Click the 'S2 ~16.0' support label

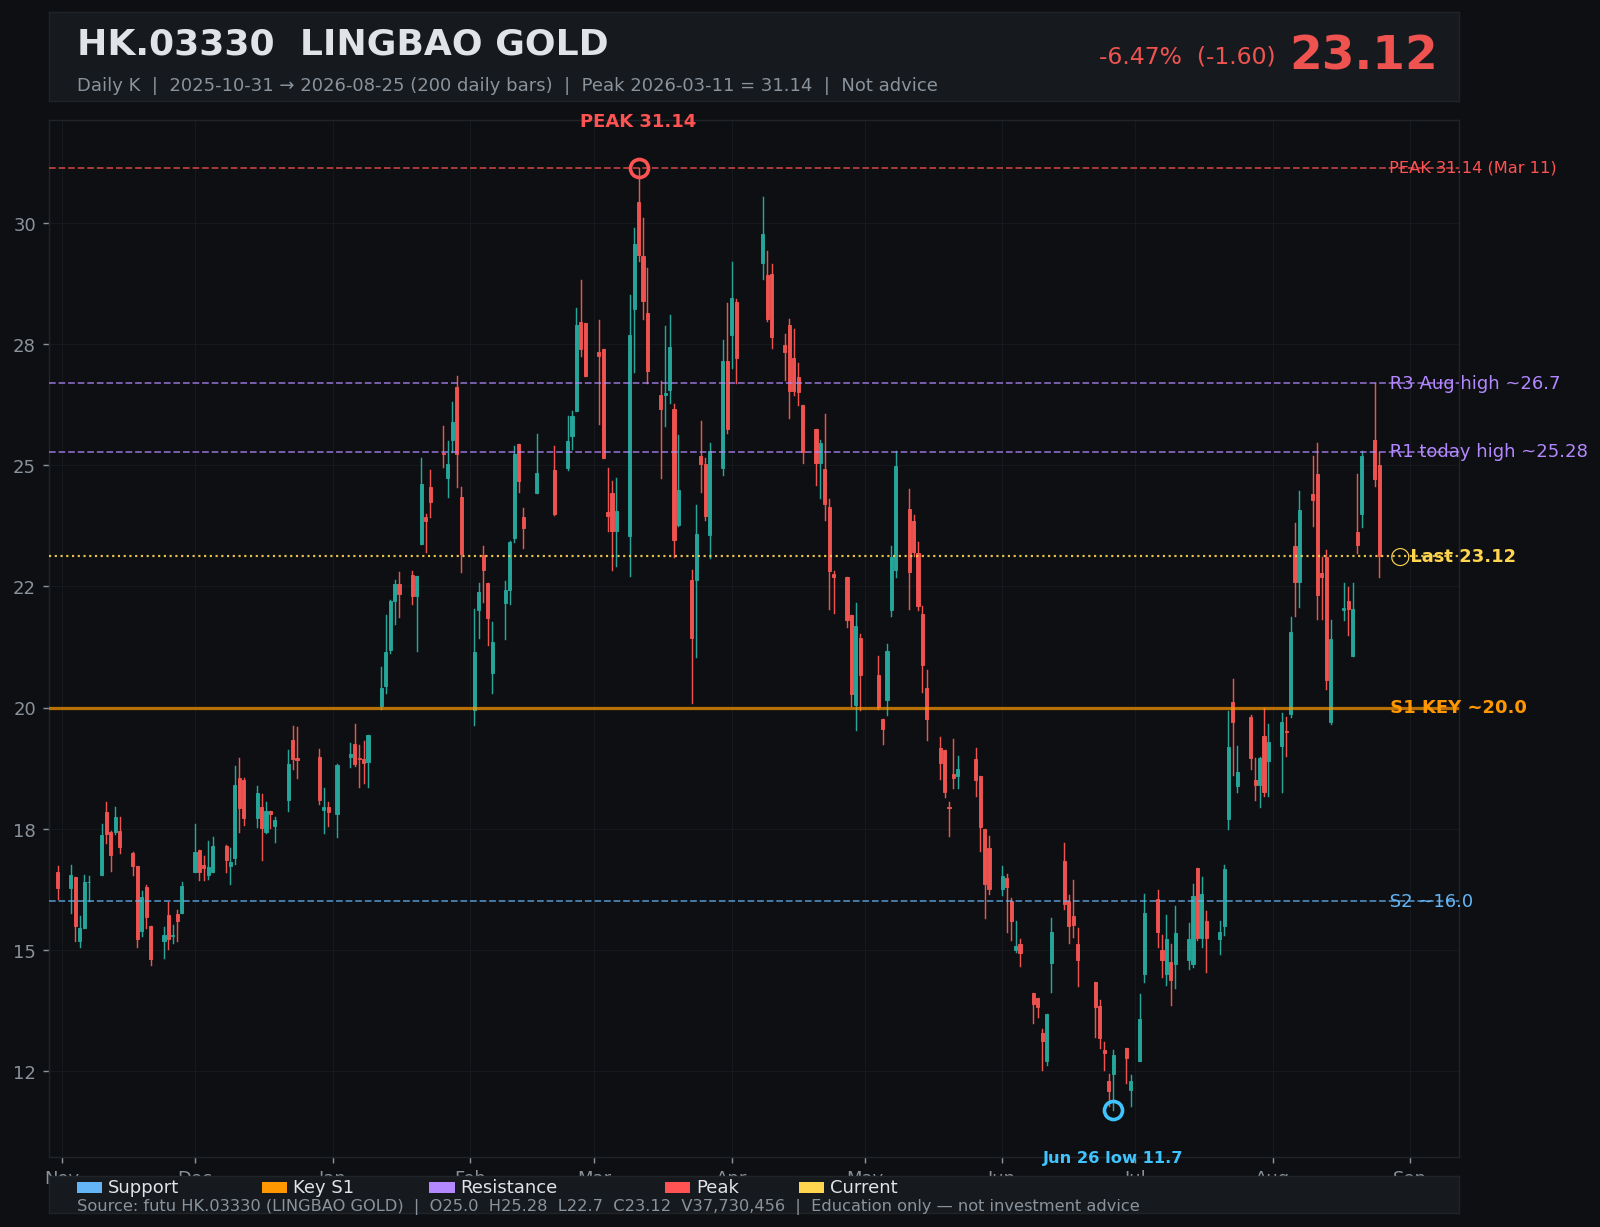click(x=1431, y=902)
